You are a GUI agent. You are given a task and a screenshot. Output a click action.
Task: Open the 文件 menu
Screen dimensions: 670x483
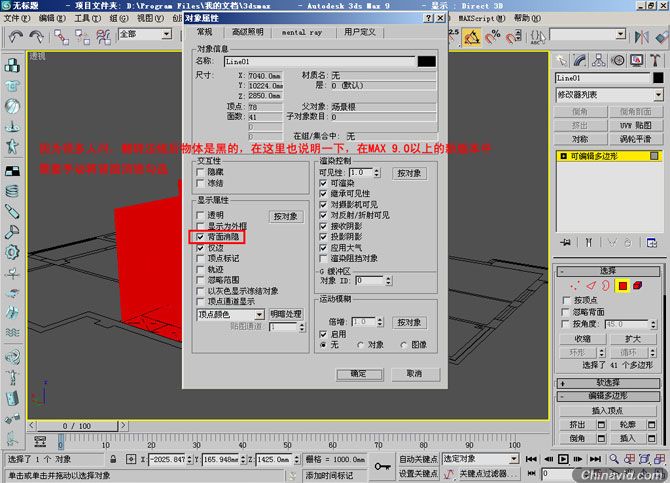17,18
